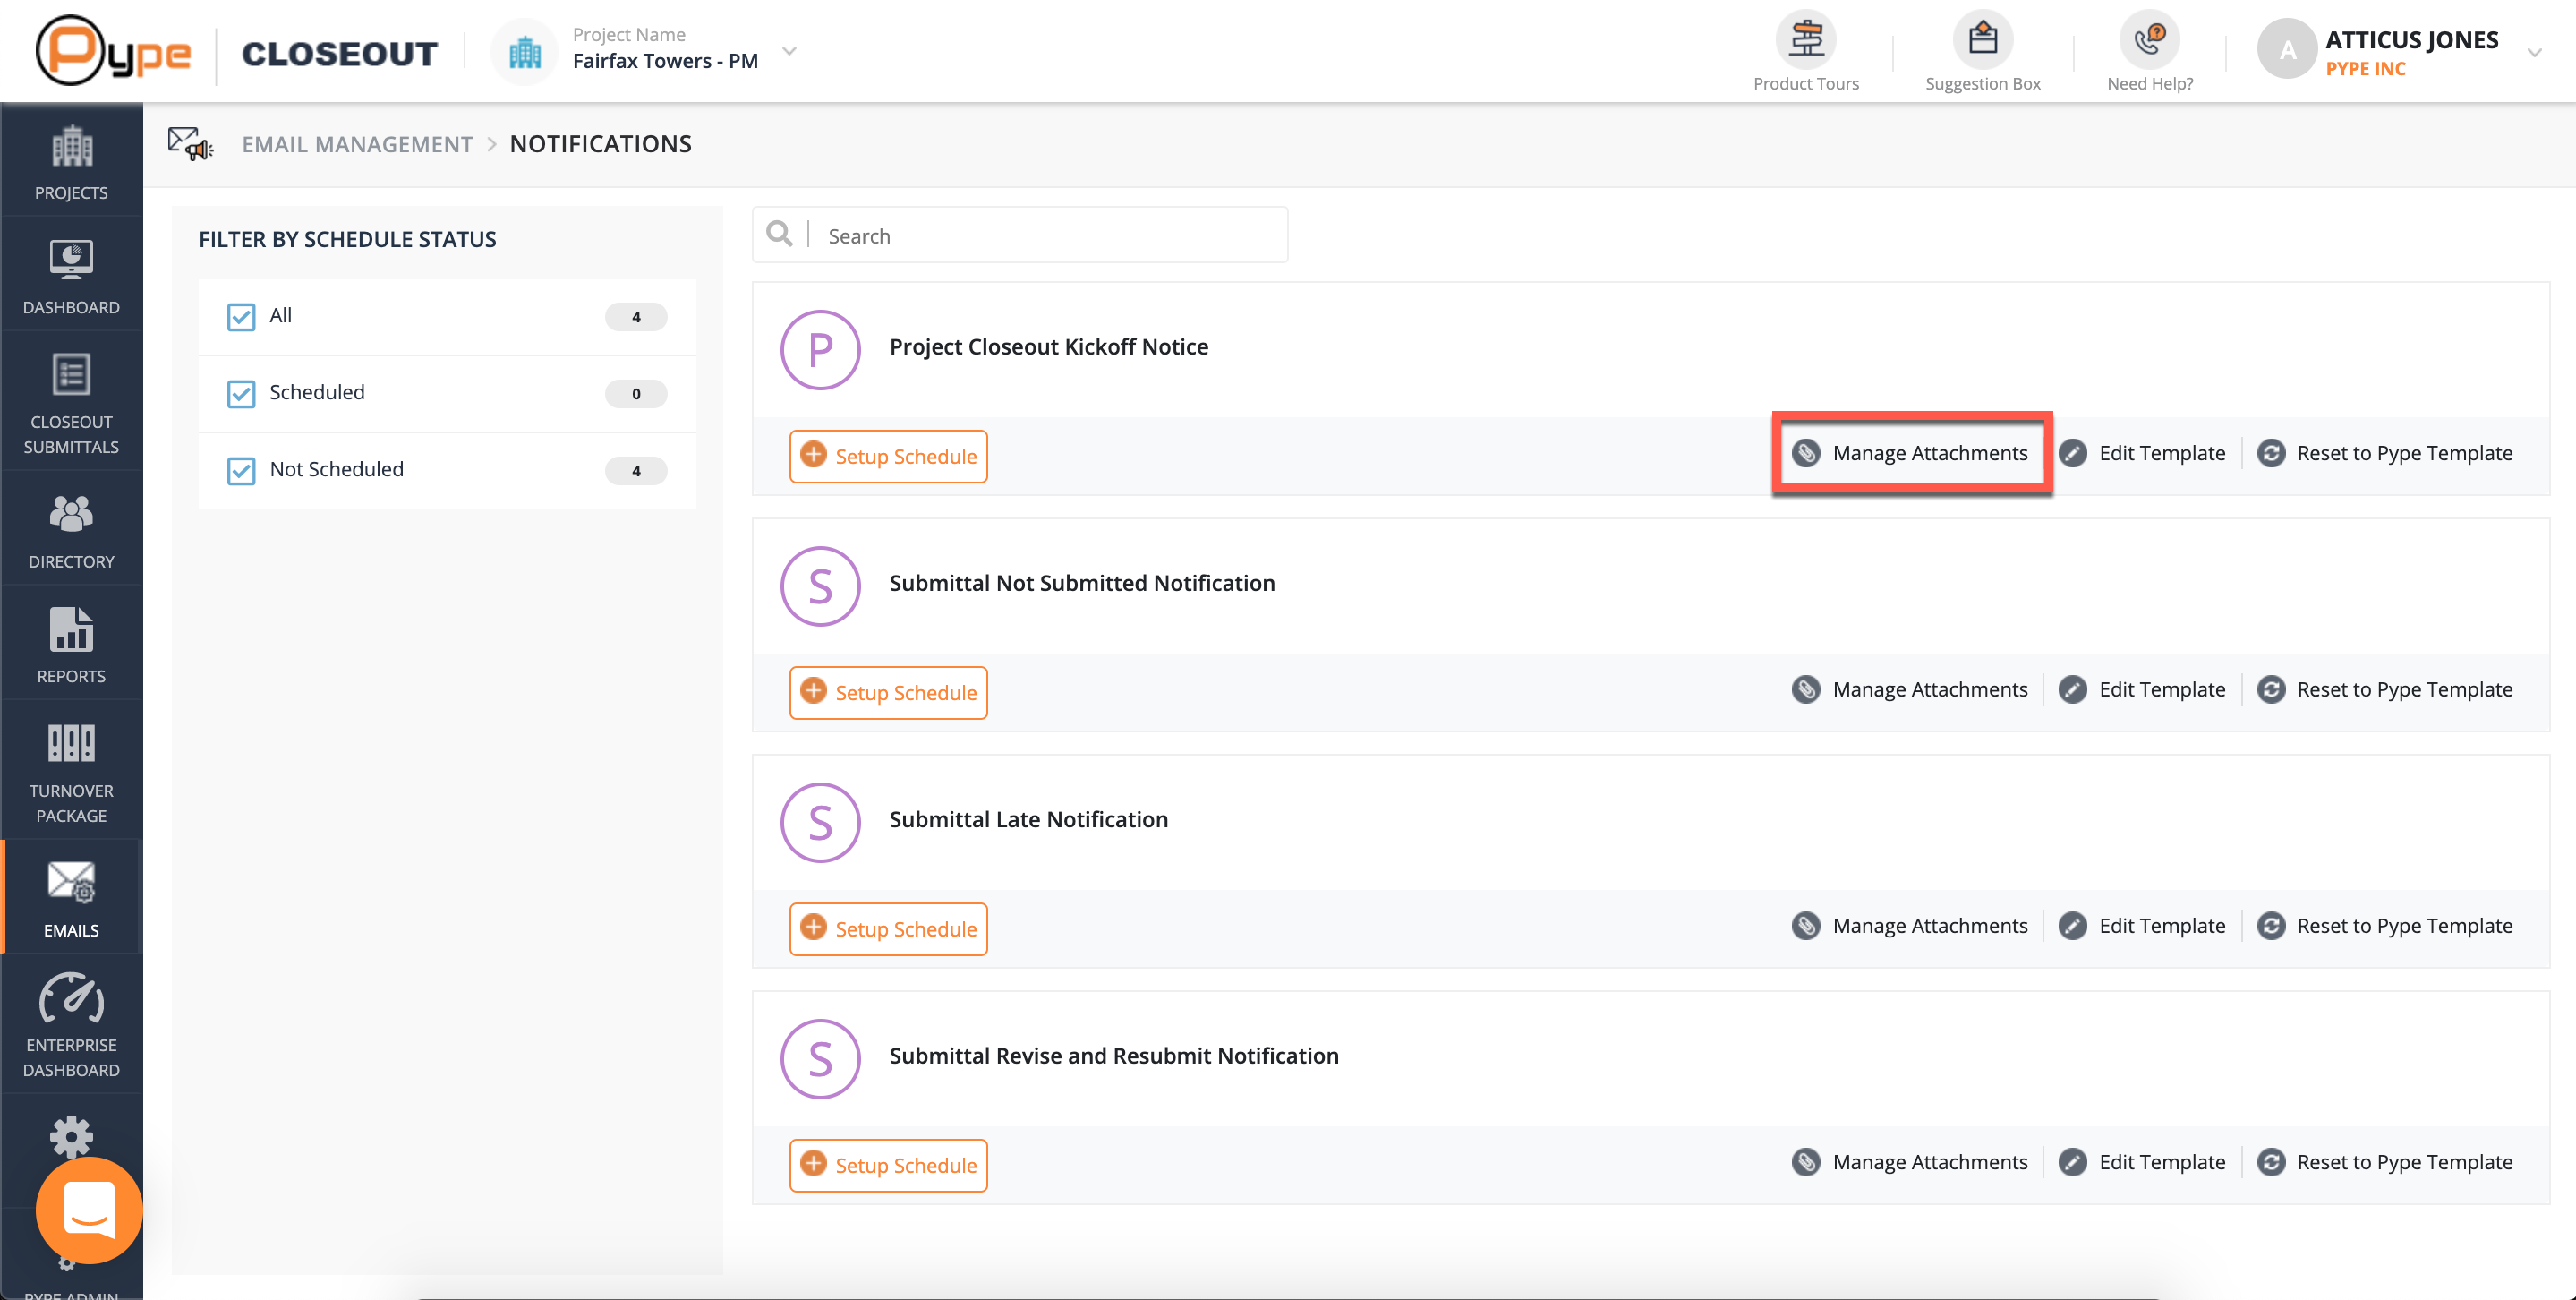Expand the Project Name dropdown arrow
This screenshot has width=2576, height=1300.
click(789, 50)
